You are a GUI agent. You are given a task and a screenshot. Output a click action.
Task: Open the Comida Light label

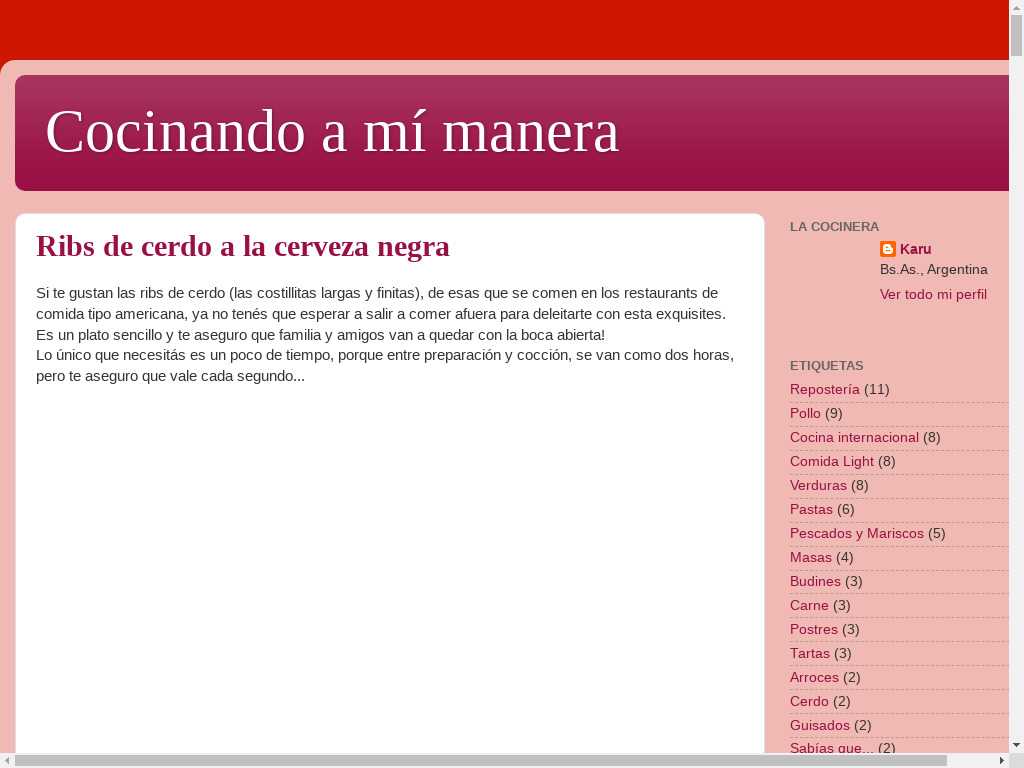coord(831,462)
